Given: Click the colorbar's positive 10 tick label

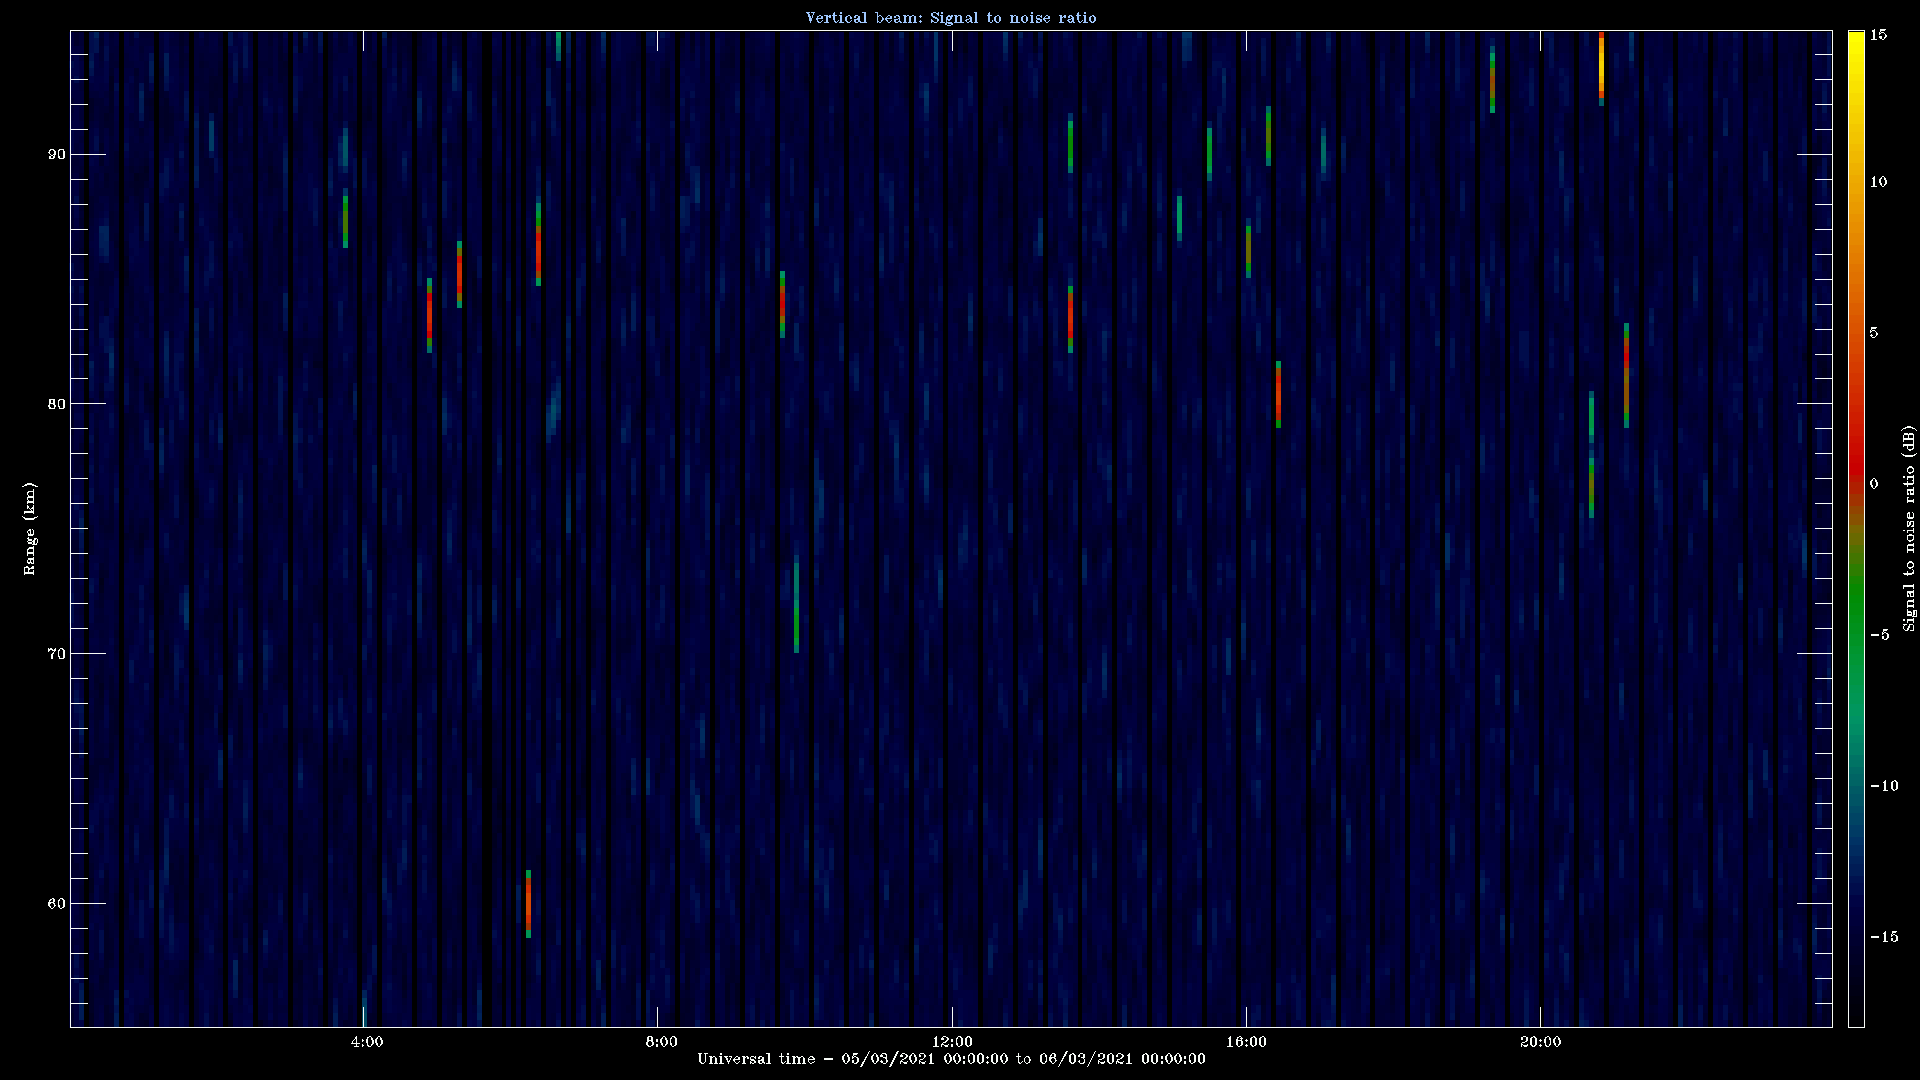Looking at the screenshot, I should [1878, 182].
